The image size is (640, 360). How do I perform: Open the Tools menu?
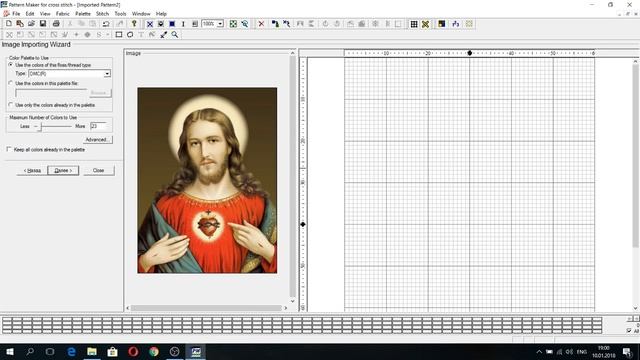(x=120, y=13)
